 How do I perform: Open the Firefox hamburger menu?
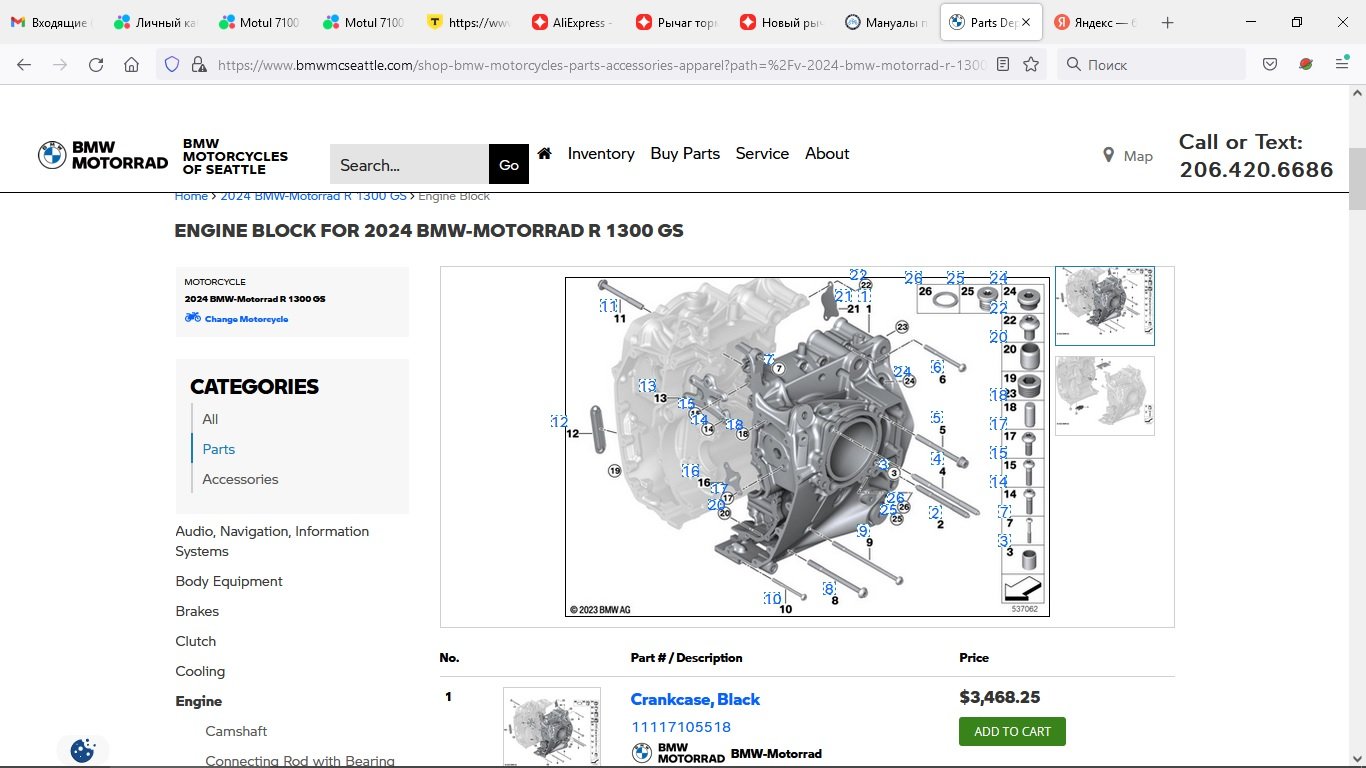[x=1342, y=65]
